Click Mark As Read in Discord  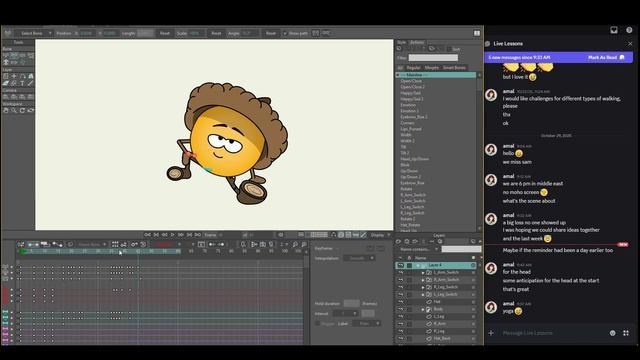click(606, 58)
